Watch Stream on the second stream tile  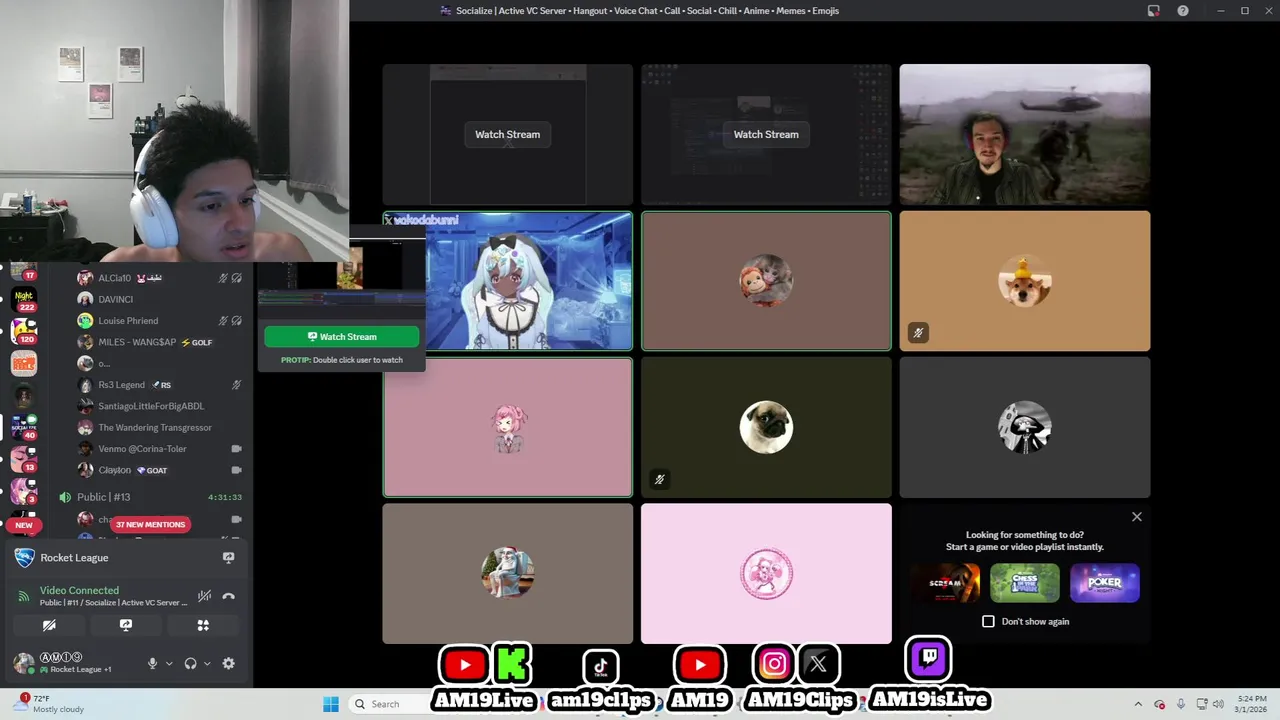coord(766,134)
